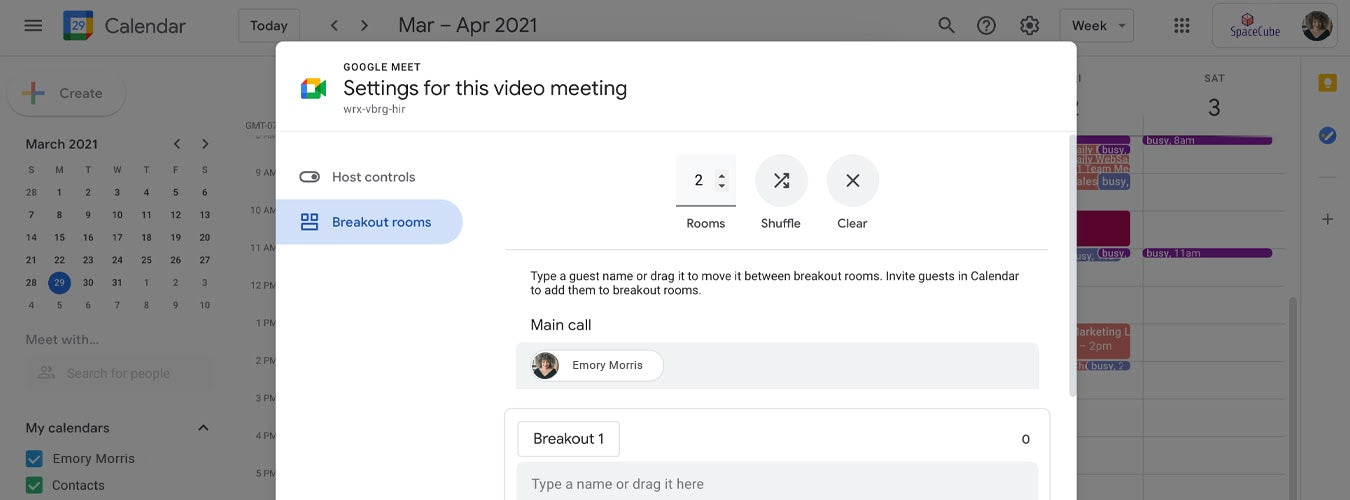Select the Host controls tab
The height and width of the screenshot is (500, 1350).
pyautogui.click(x=372, y=177)
